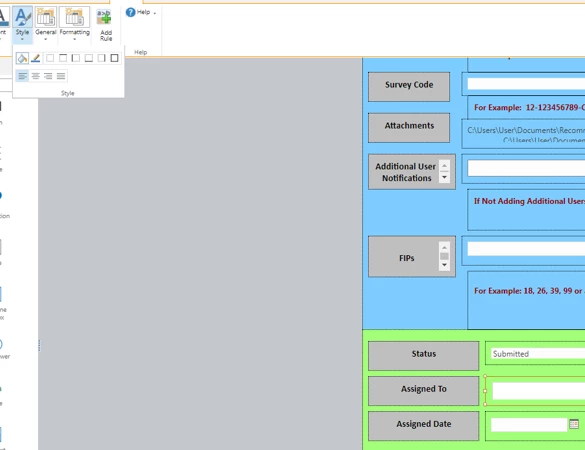Click the Add Rule button
Screen dimensions: 585x450
(106, 25)
